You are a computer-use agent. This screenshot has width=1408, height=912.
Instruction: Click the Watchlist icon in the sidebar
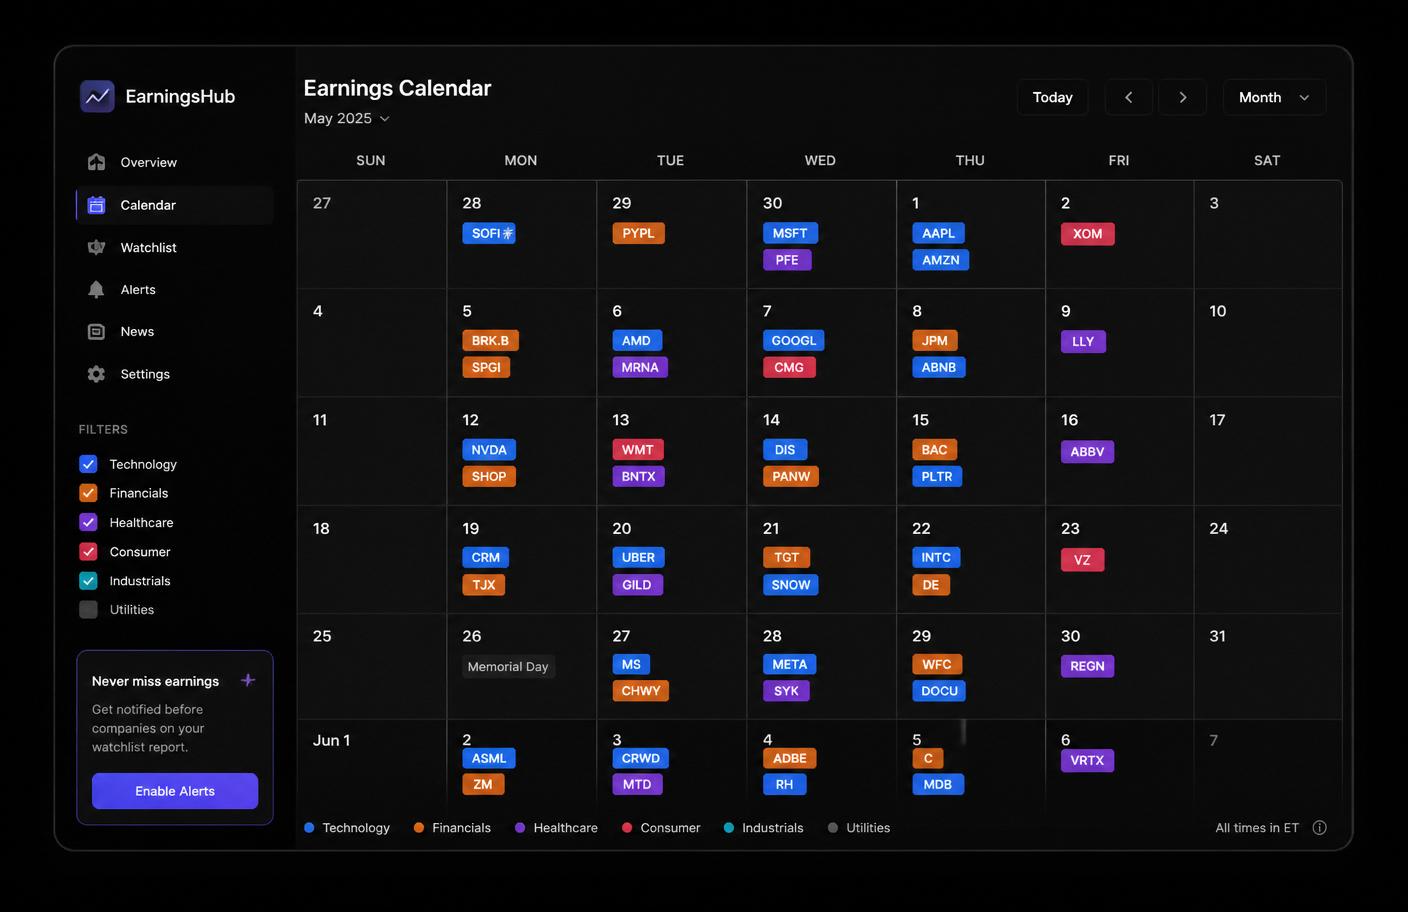96,247
